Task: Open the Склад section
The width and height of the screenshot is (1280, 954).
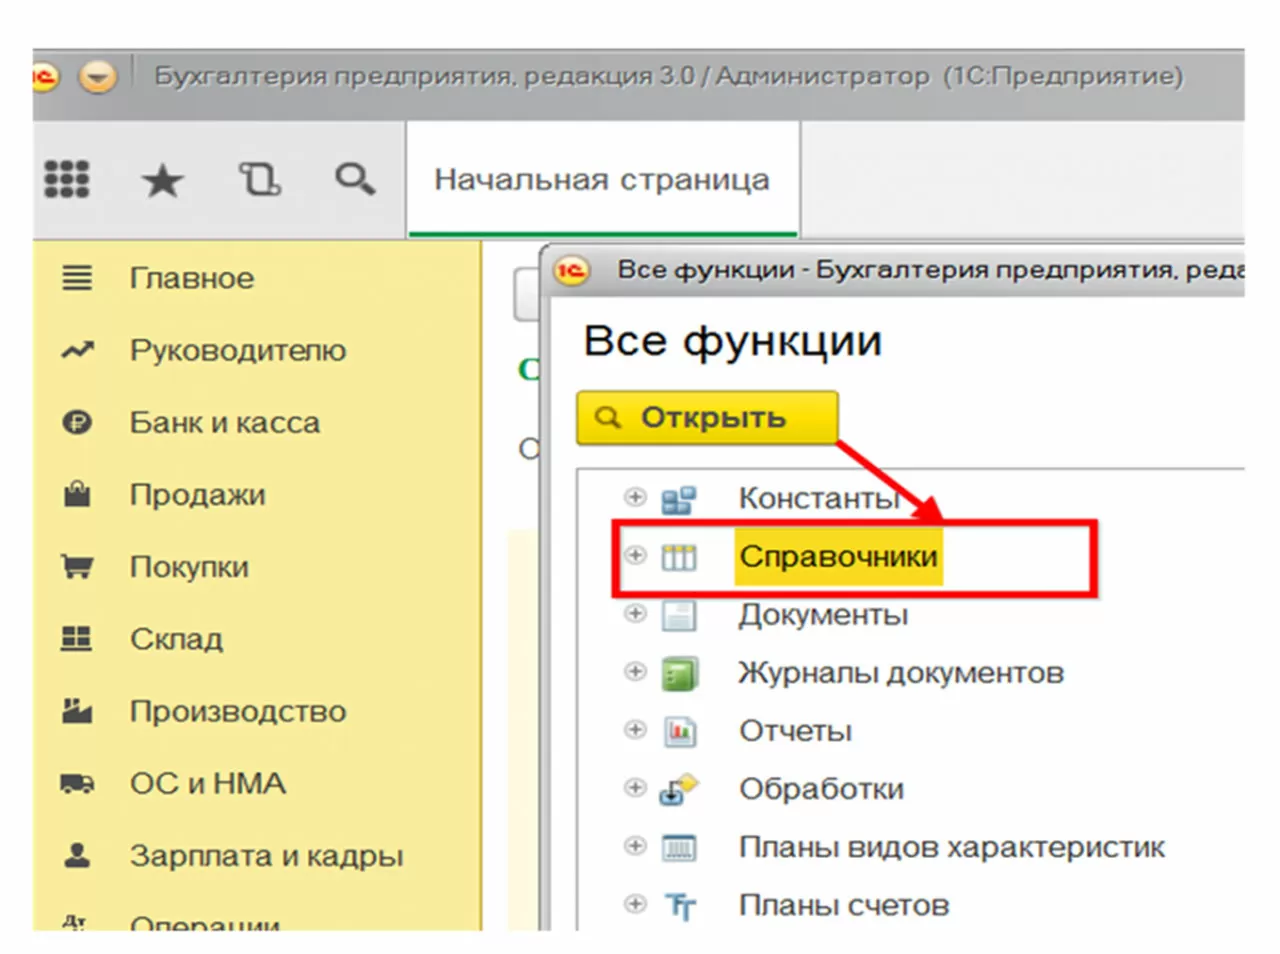Action: click(x=176, y=639)
